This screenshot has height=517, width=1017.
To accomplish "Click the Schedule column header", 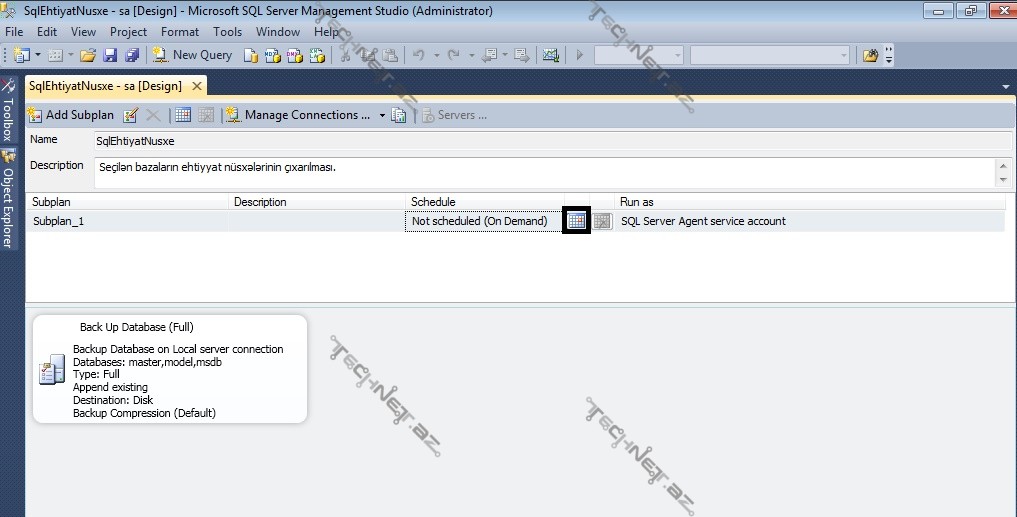I will (485, 202).
